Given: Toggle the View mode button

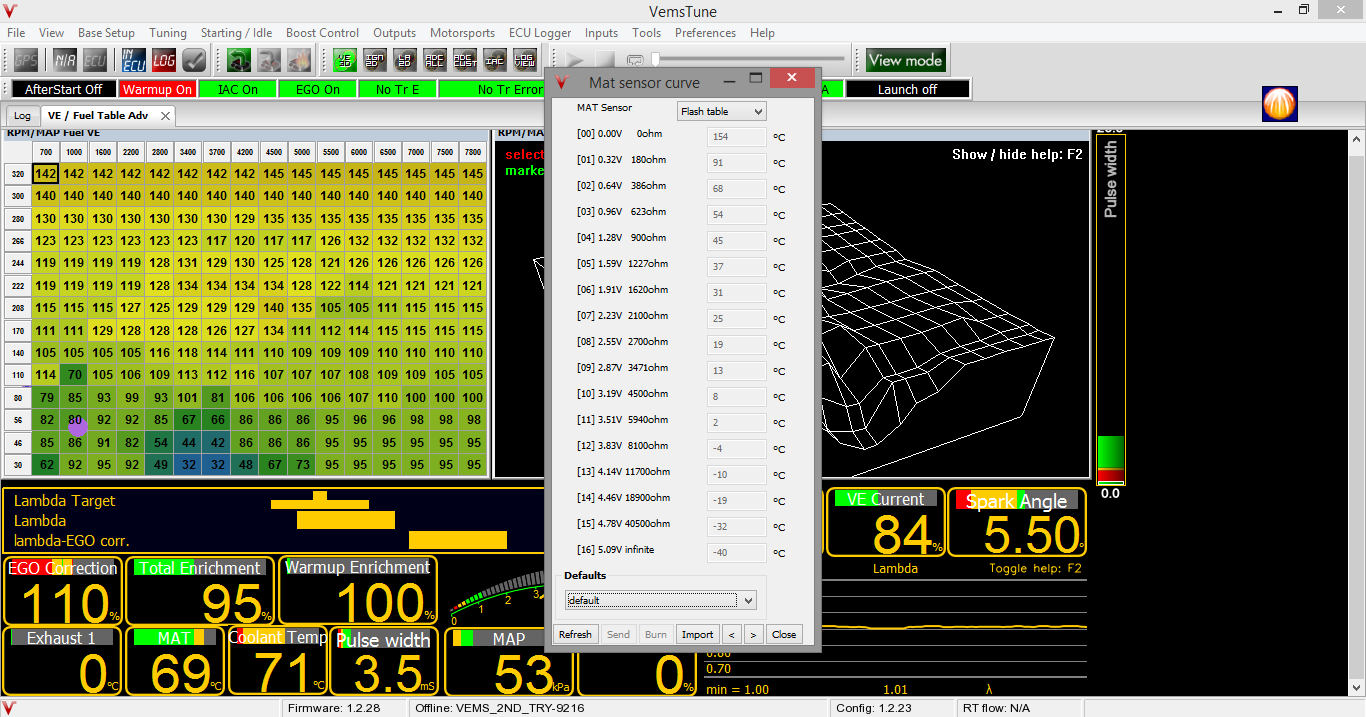Looking at the screenshot, I should pyautogui.click(x=905, y=60).
